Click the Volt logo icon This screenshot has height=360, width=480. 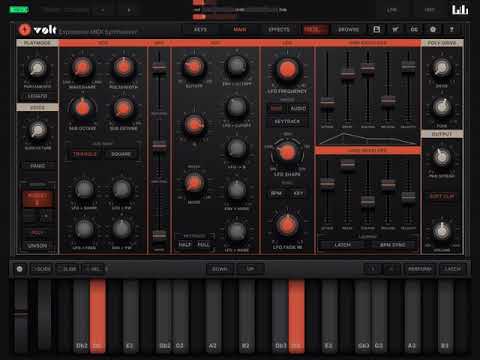point(24,30)
